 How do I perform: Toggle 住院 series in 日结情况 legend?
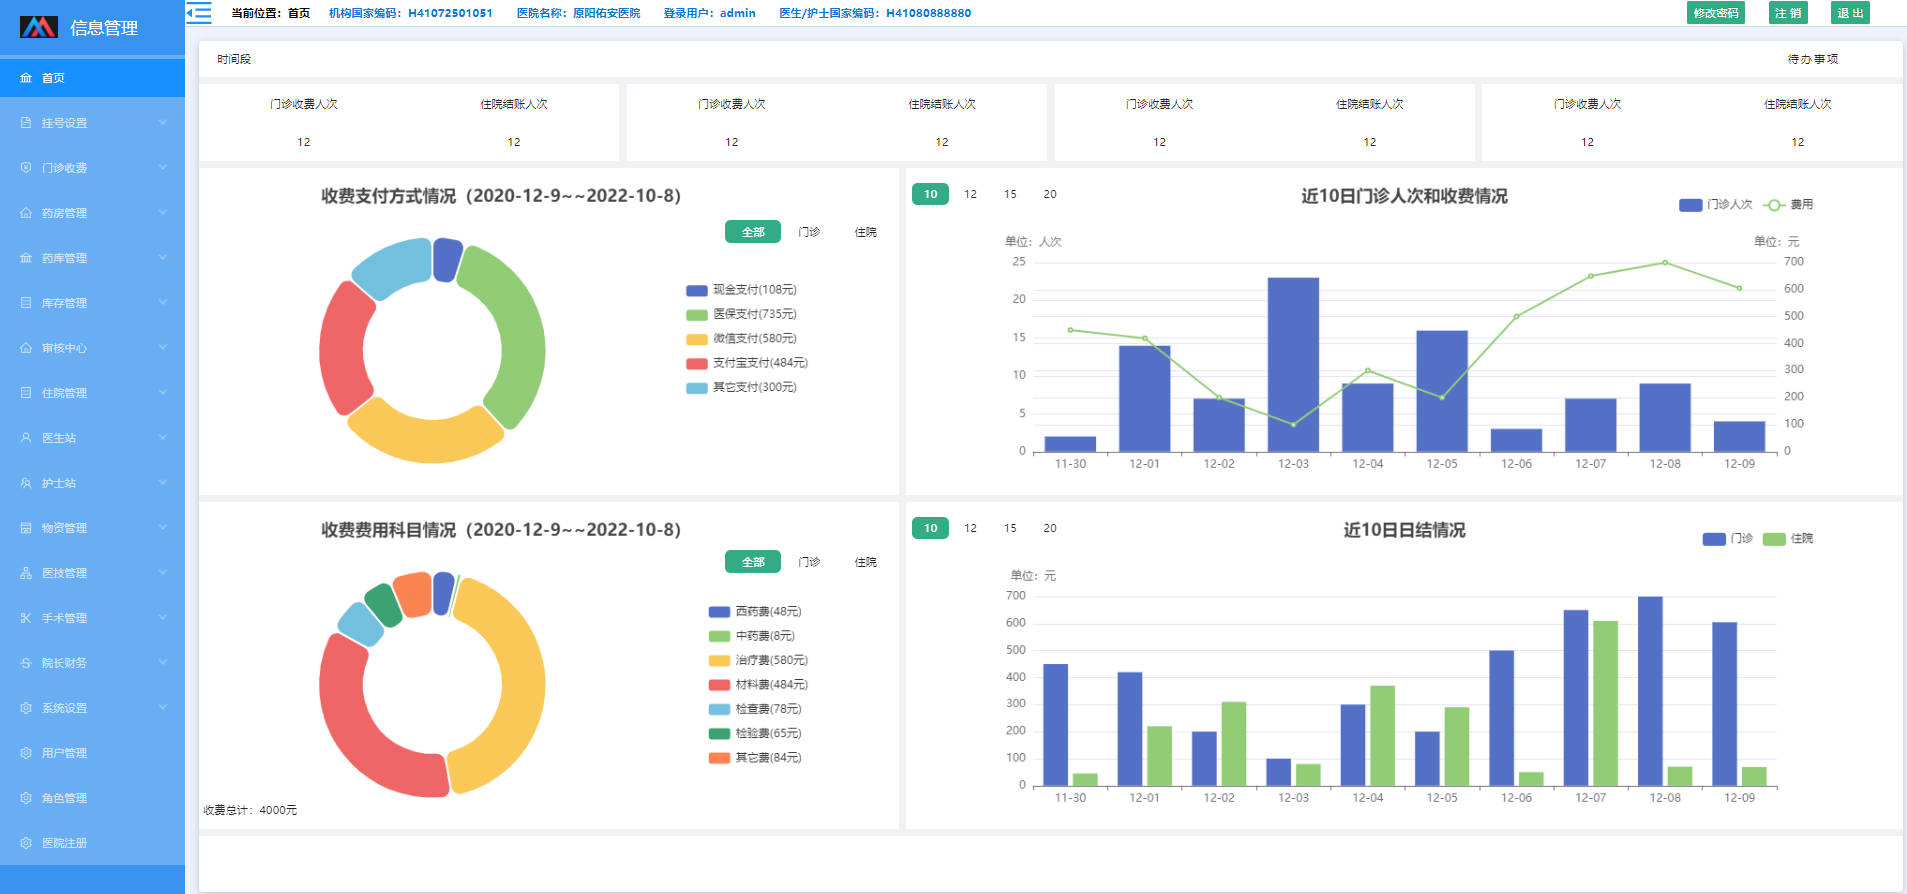1788,539
